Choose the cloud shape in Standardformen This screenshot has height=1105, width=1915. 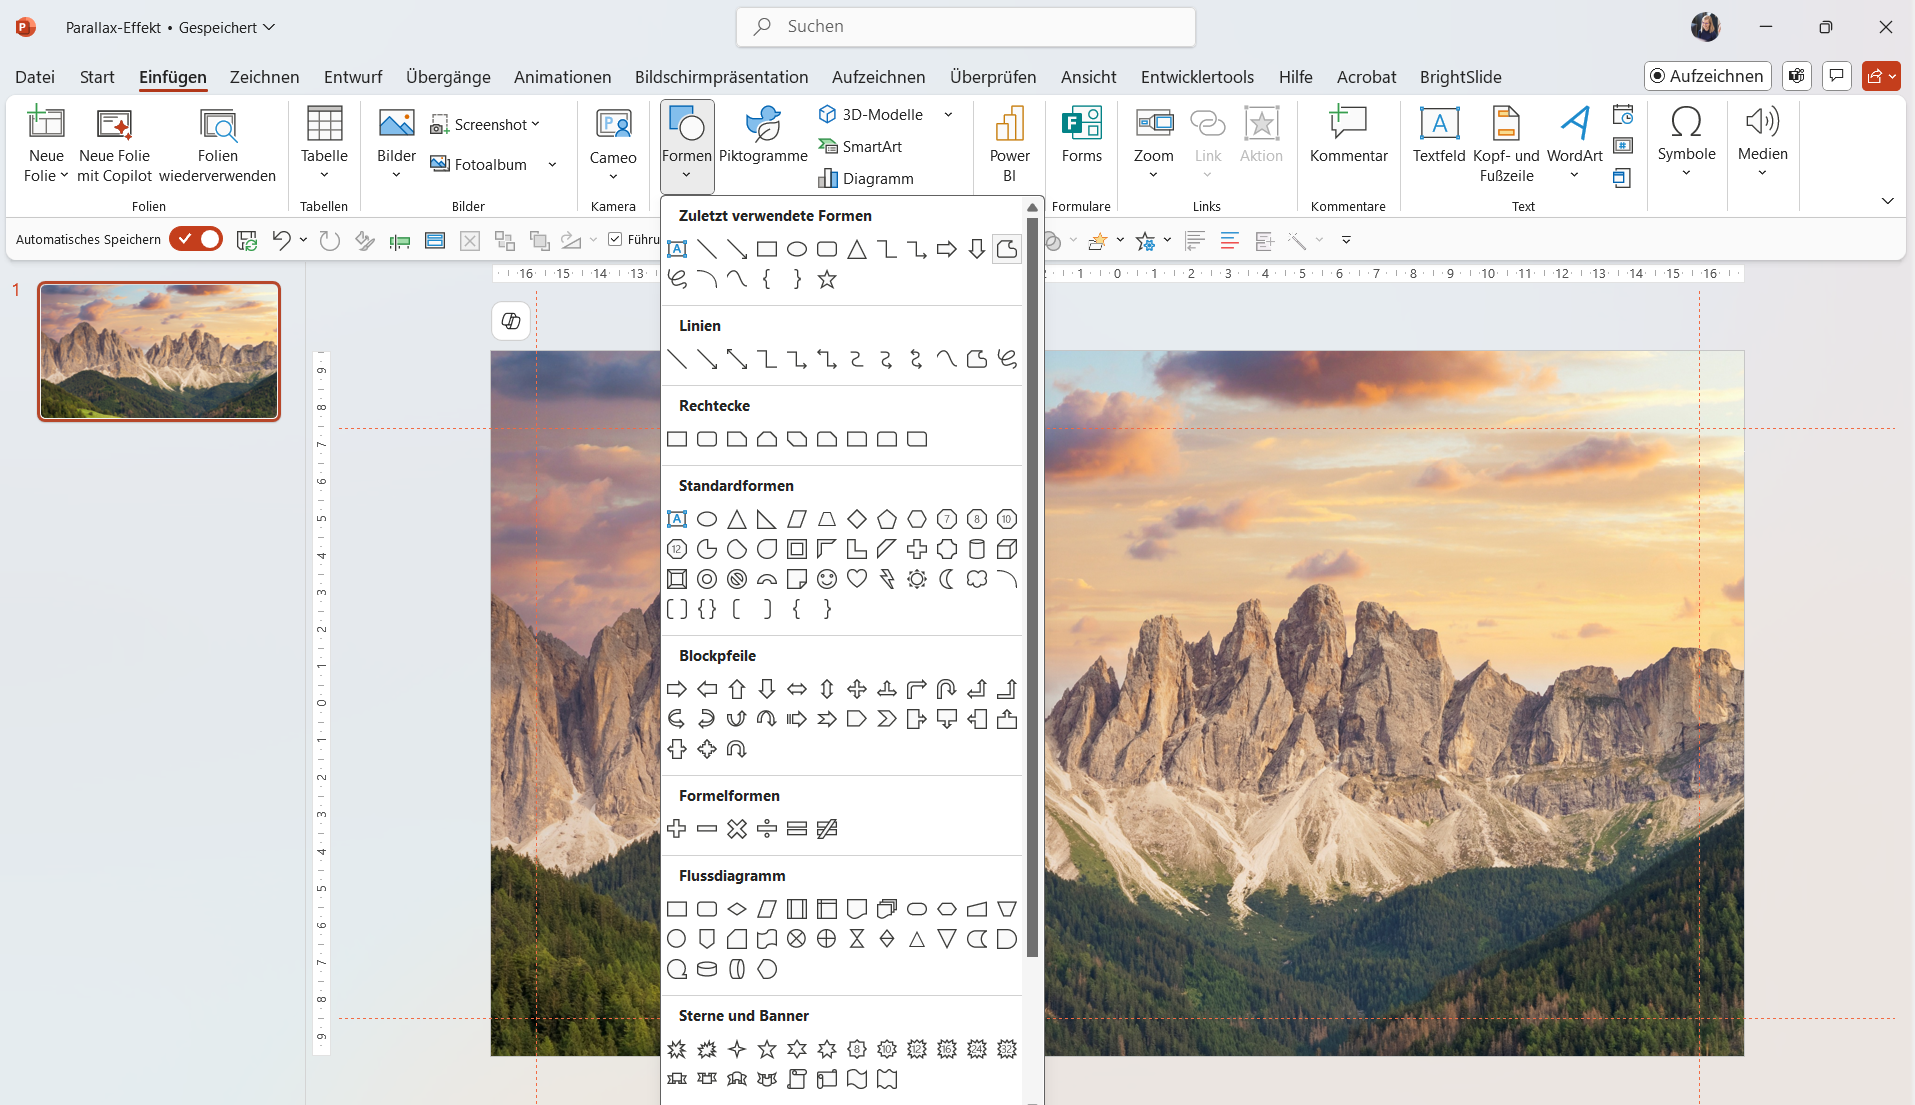977,579
